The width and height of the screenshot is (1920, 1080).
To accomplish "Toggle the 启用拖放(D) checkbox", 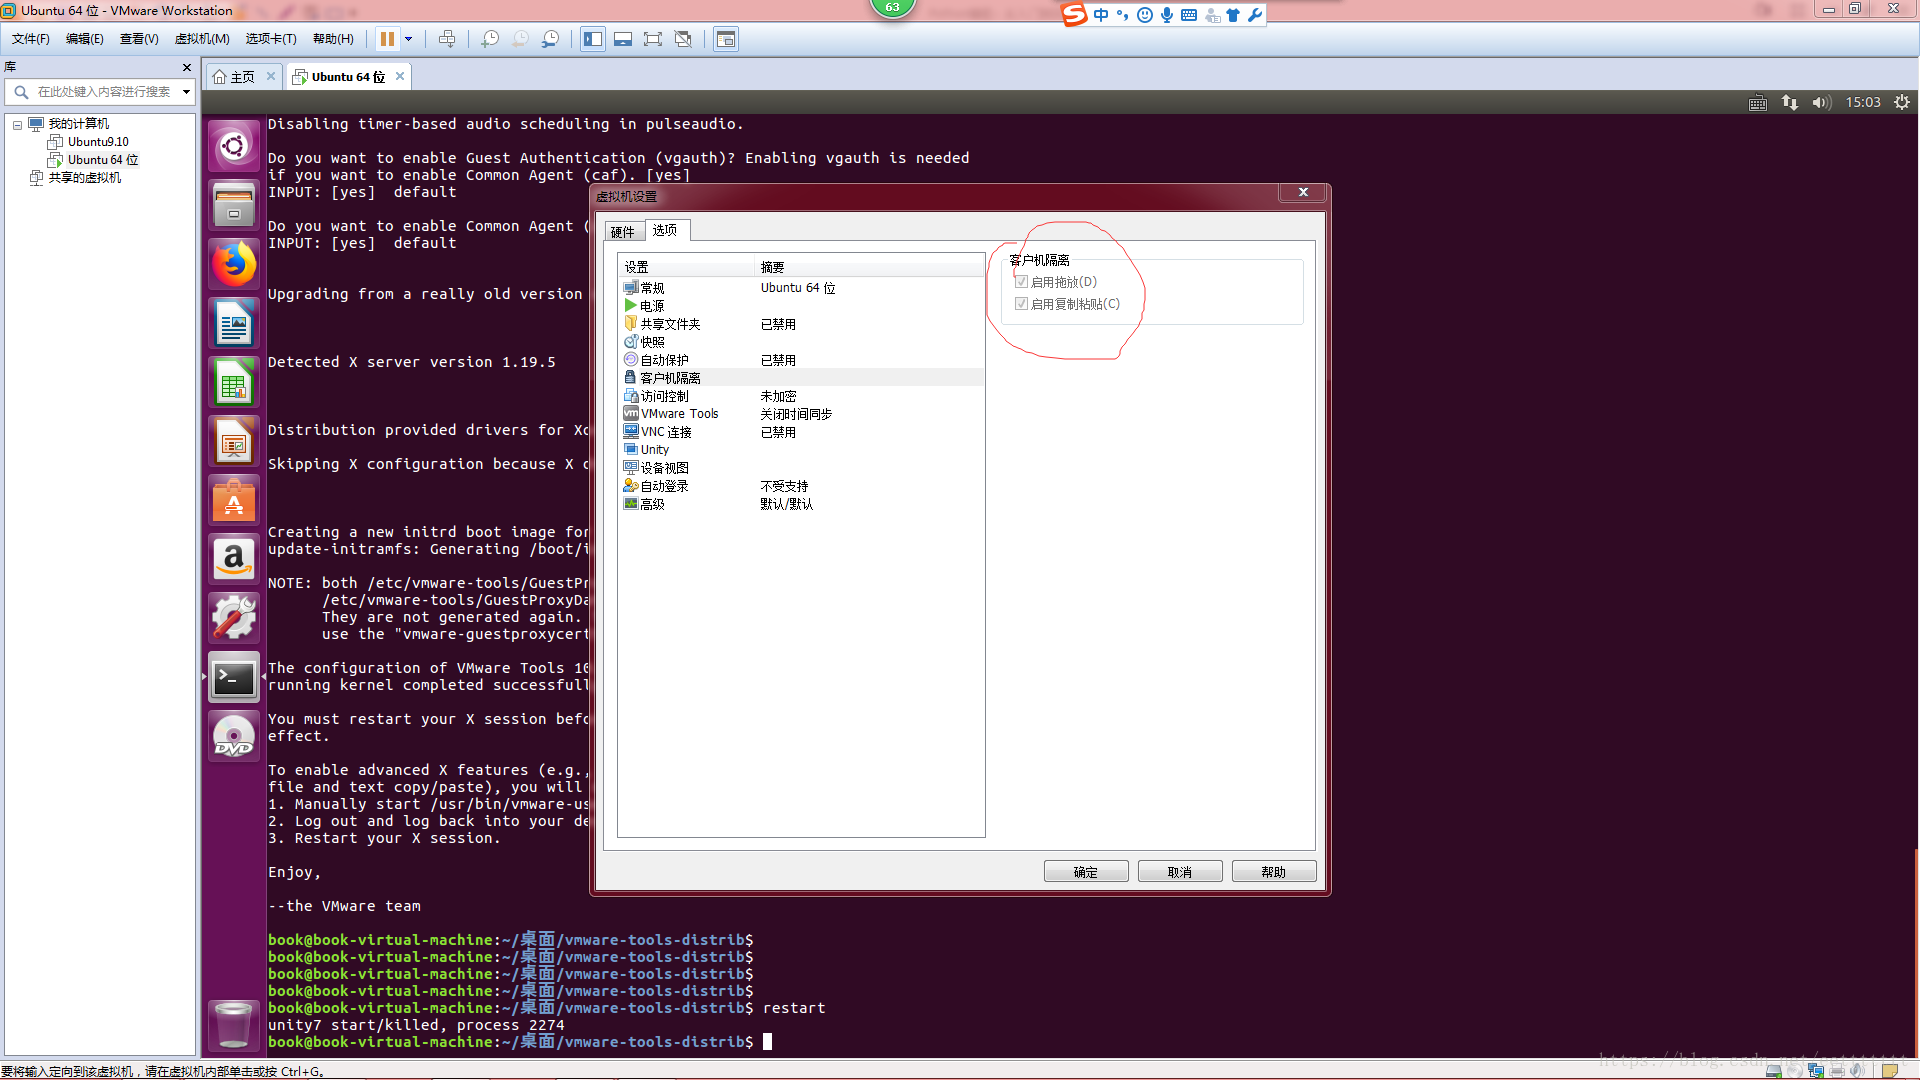I will pyautogui.click(x=1021, y=282).
